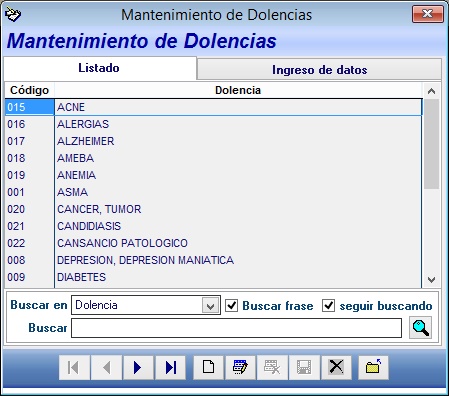This screenshot has width=449, height=396.
Task: Uncheck the seguir buscando checkbox
Action: click(328, 305)
